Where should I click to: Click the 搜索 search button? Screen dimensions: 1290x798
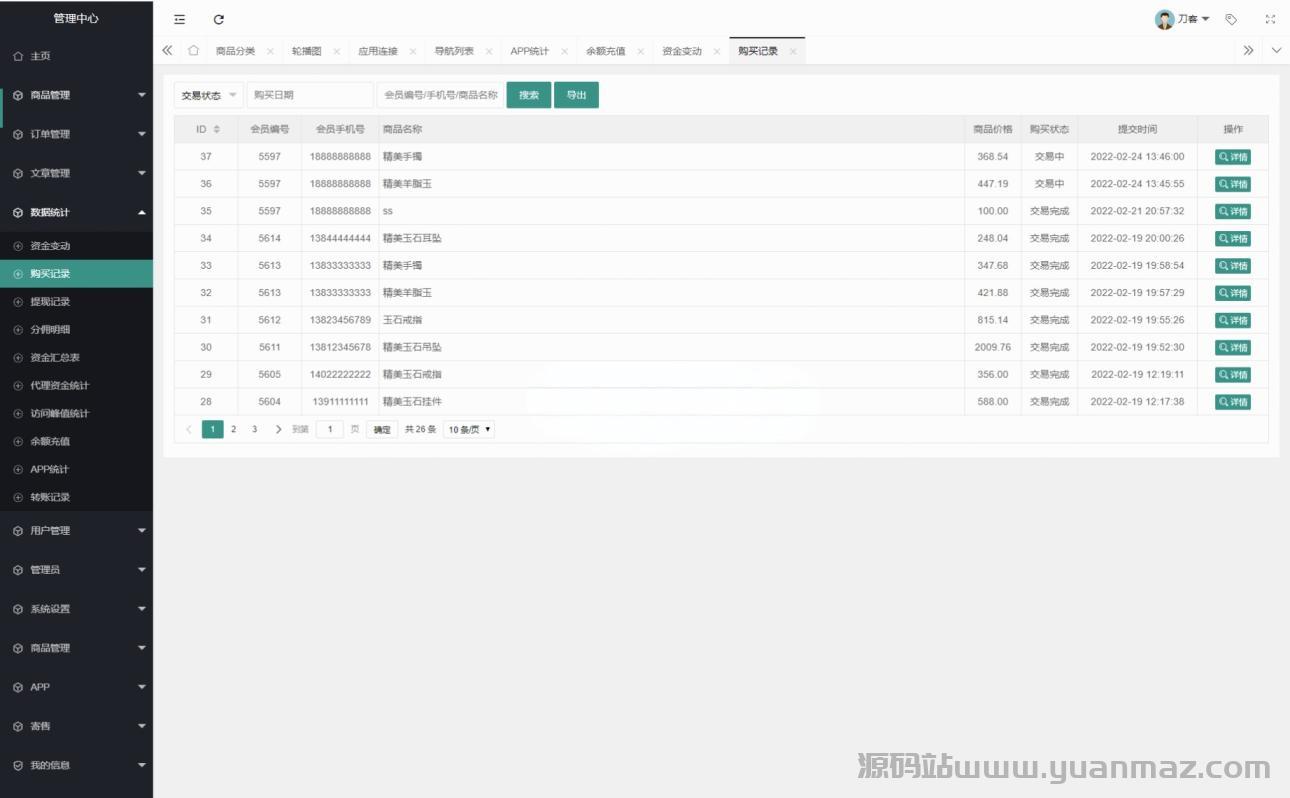tap(528, 95)
